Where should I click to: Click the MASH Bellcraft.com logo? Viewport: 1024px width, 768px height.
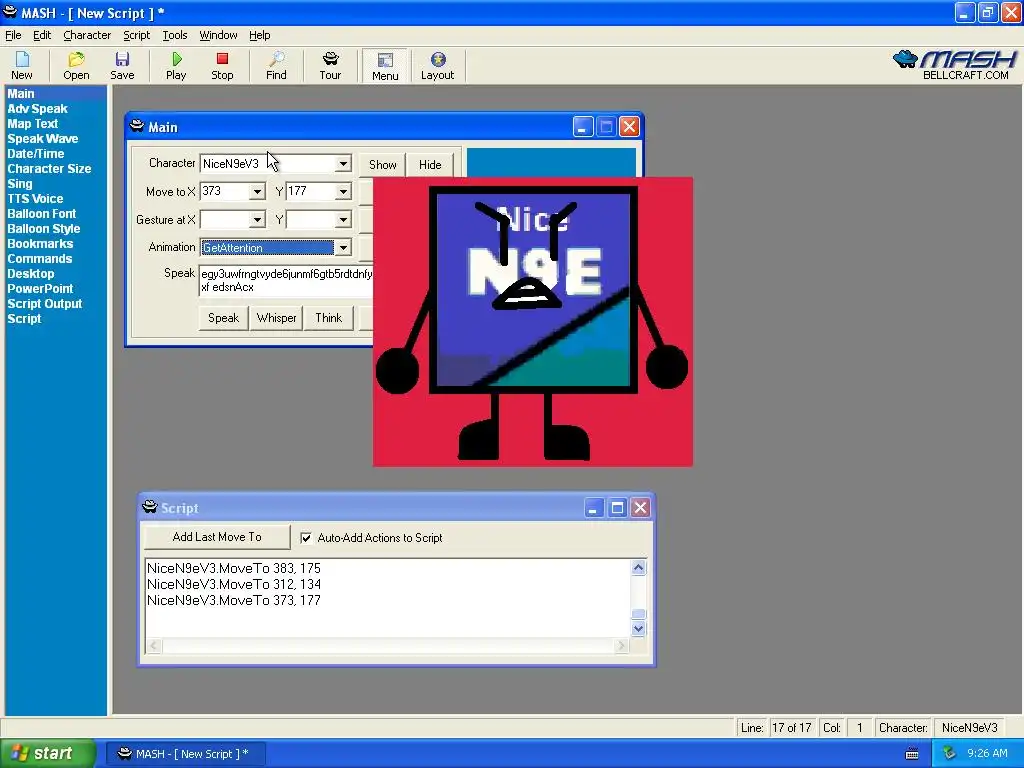coord(954,65)
